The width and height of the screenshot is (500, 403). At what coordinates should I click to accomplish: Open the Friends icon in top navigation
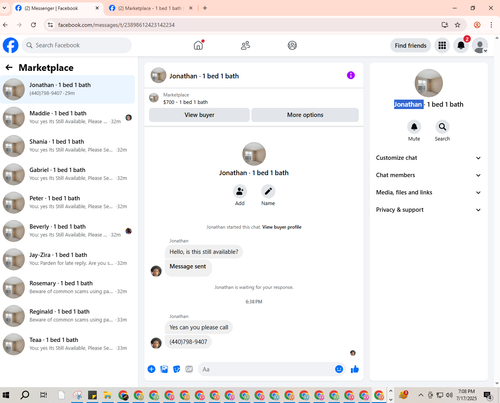(x=245, y=45)
